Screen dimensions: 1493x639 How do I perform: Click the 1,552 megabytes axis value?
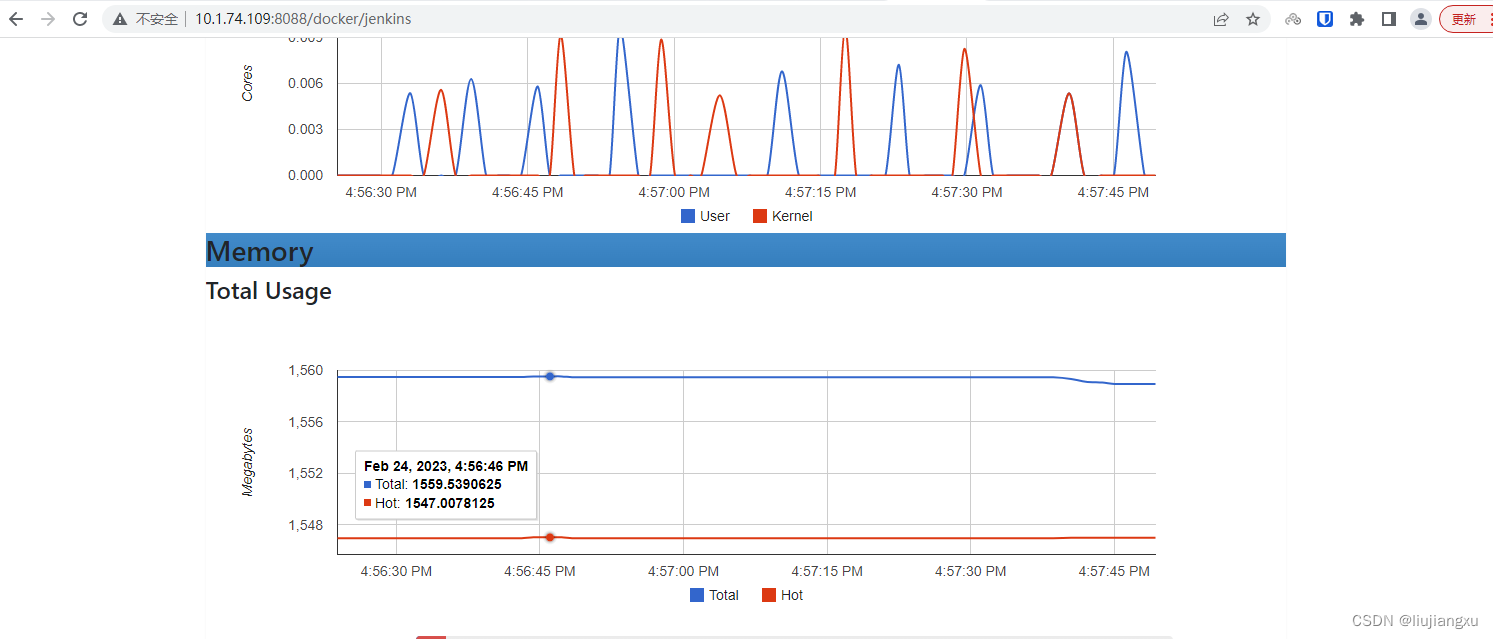click(x=306, y=473)
